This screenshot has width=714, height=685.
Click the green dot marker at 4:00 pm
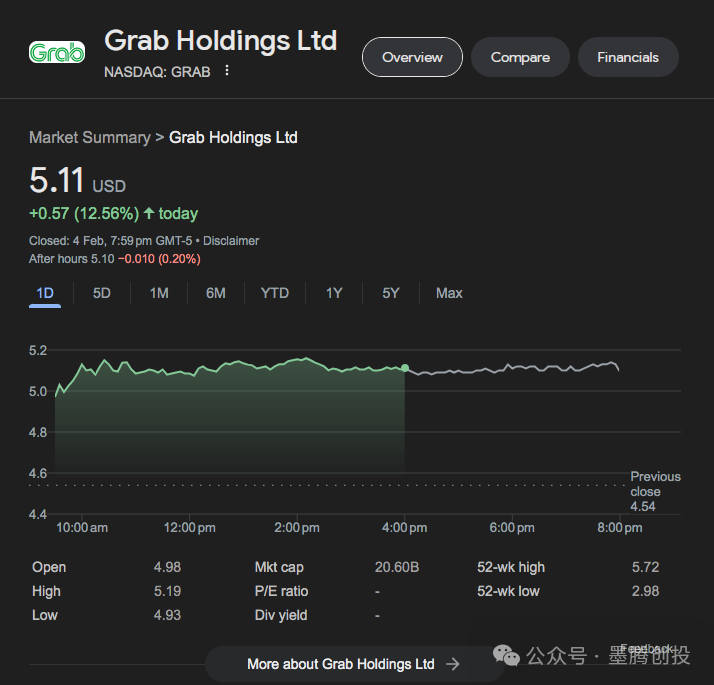click(x=405, y=368)
